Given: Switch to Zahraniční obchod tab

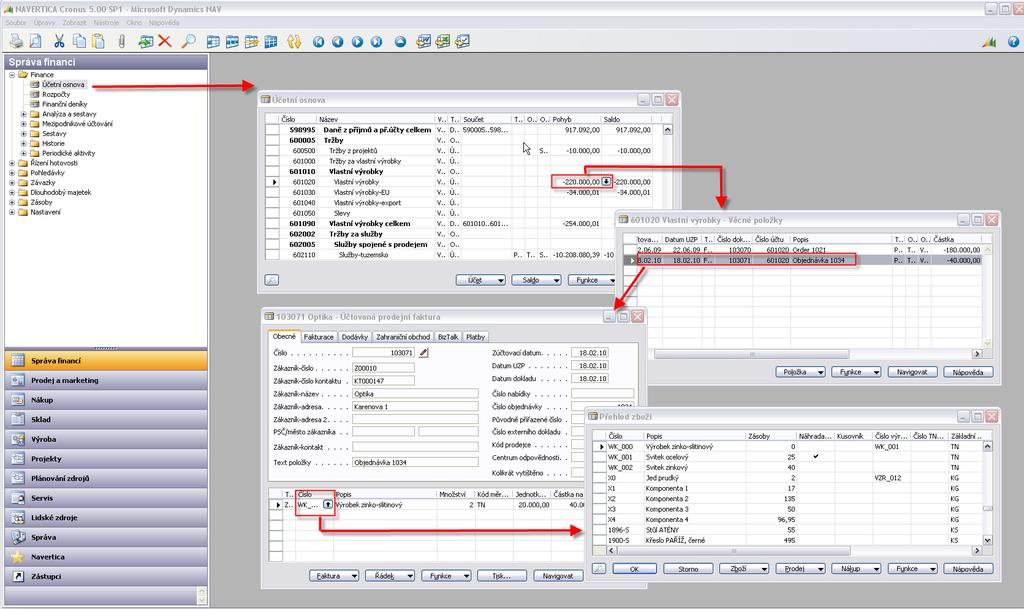Looking at the screenshot, I should (403, 337).
